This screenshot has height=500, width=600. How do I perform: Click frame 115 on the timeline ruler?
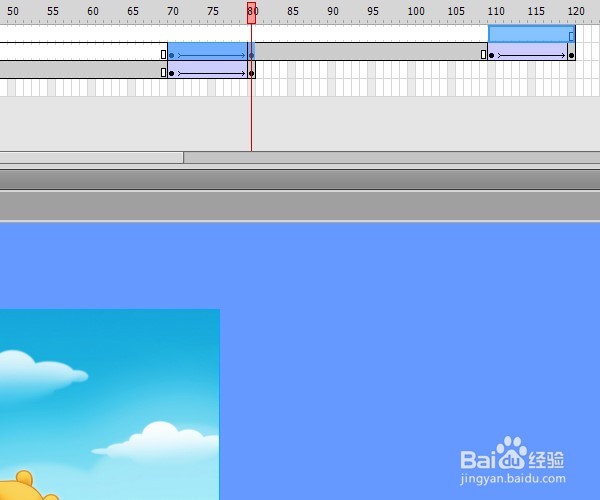coord(536,11)
